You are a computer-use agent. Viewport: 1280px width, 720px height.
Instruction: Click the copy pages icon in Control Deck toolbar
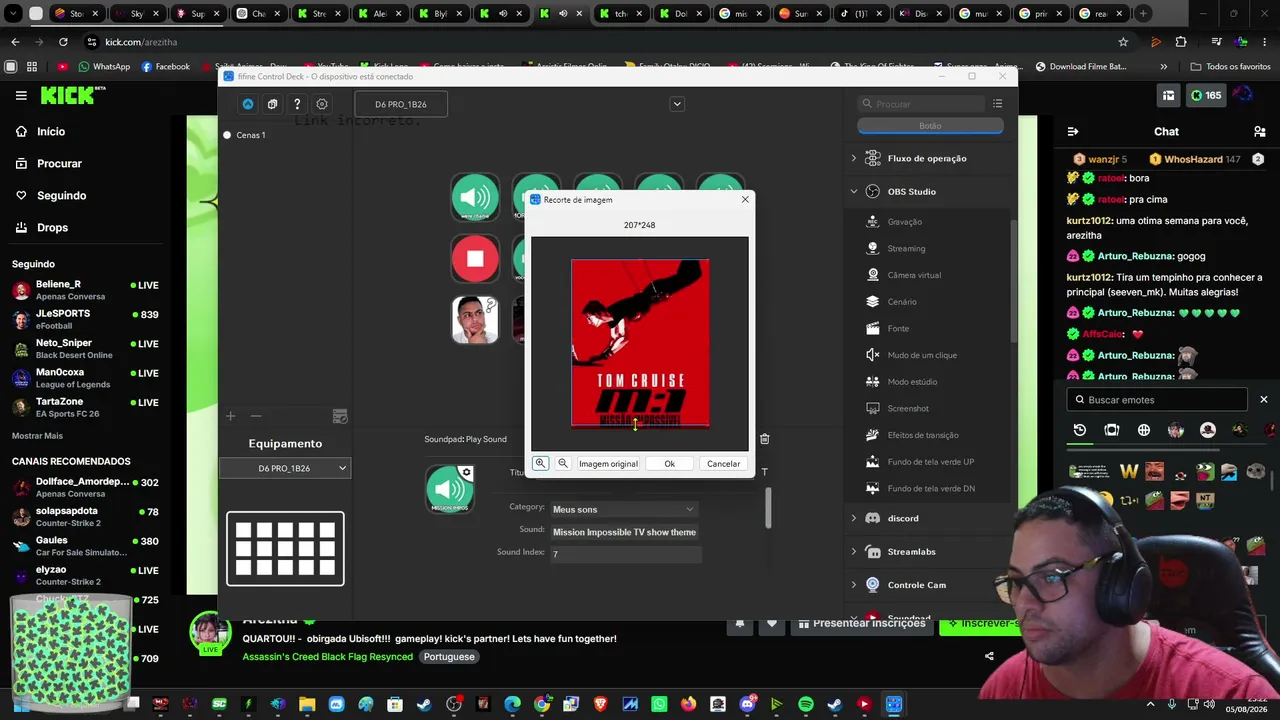click(272, 104)
